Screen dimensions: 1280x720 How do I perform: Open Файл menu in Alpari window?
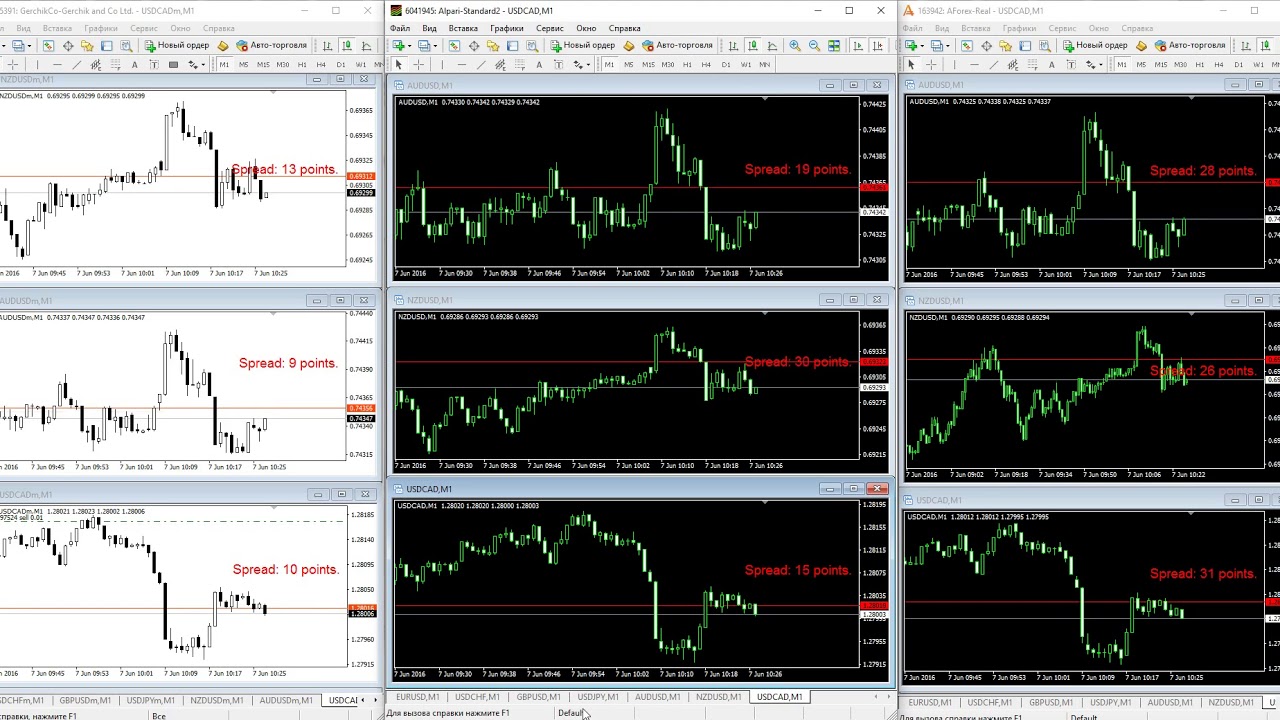click(x=400, y=28)
